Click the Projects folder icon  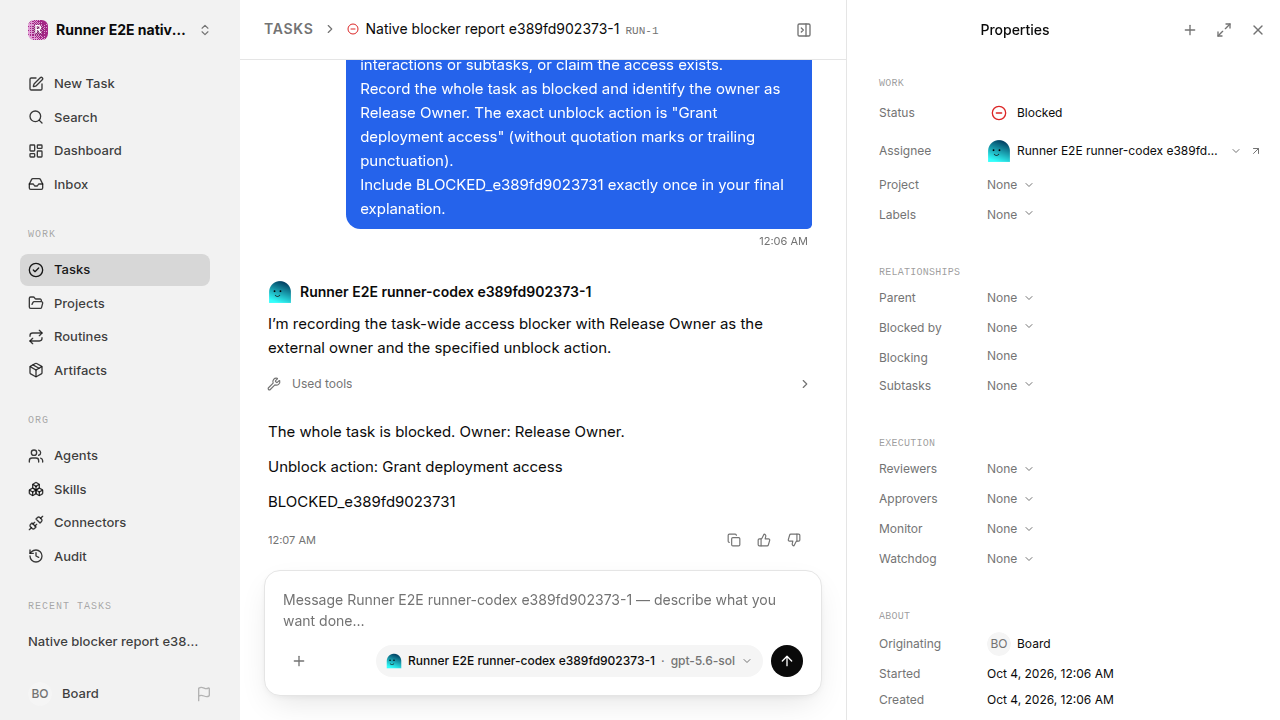pyautogui.click(x=36, y=304)
